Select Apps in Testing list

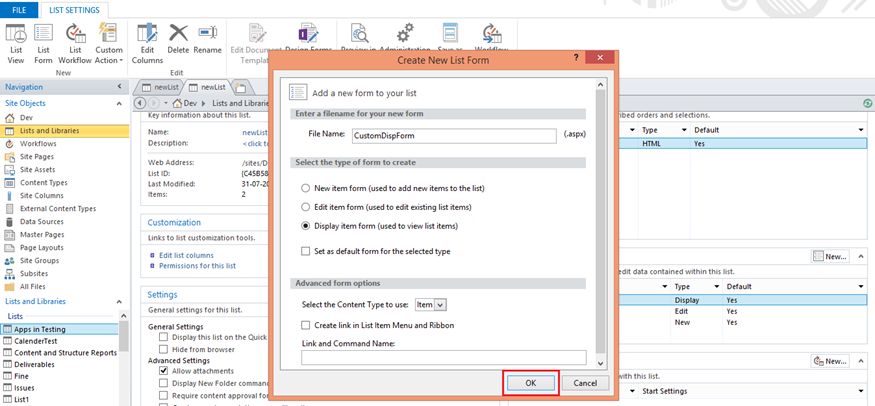[x=59, y=329]
